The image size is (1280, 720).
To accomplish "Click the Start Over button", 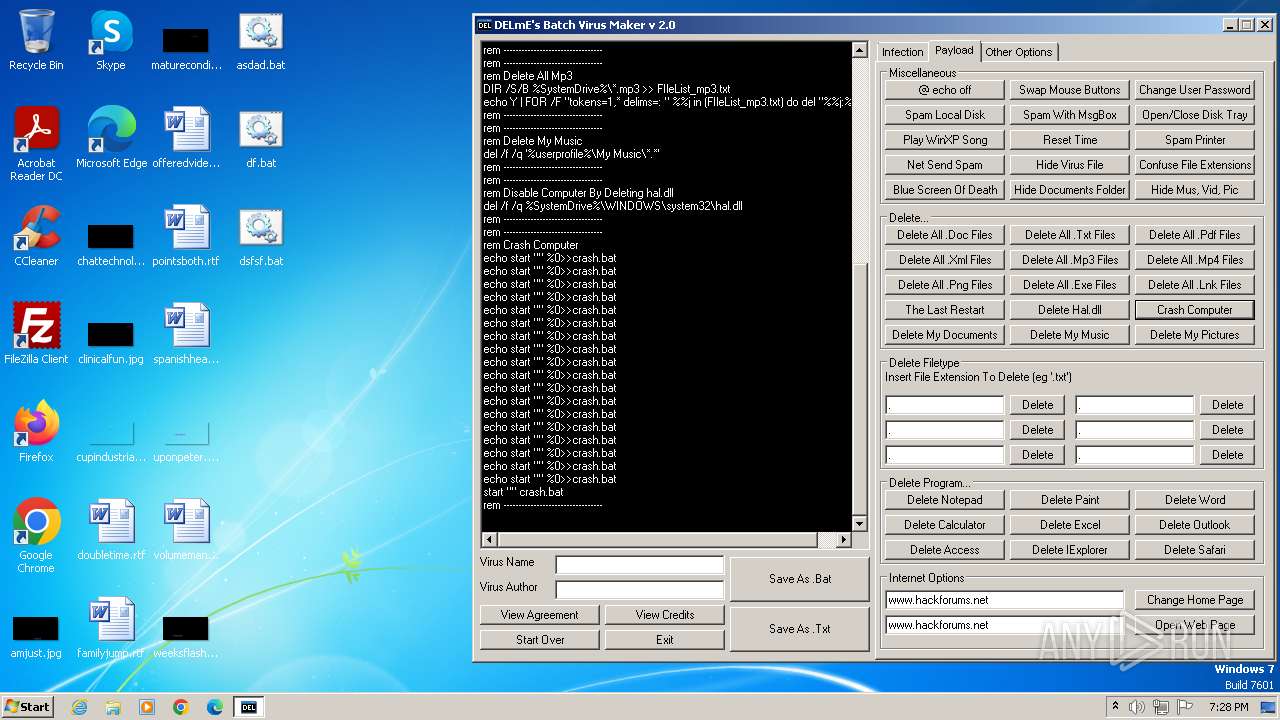I will (540, 640).
